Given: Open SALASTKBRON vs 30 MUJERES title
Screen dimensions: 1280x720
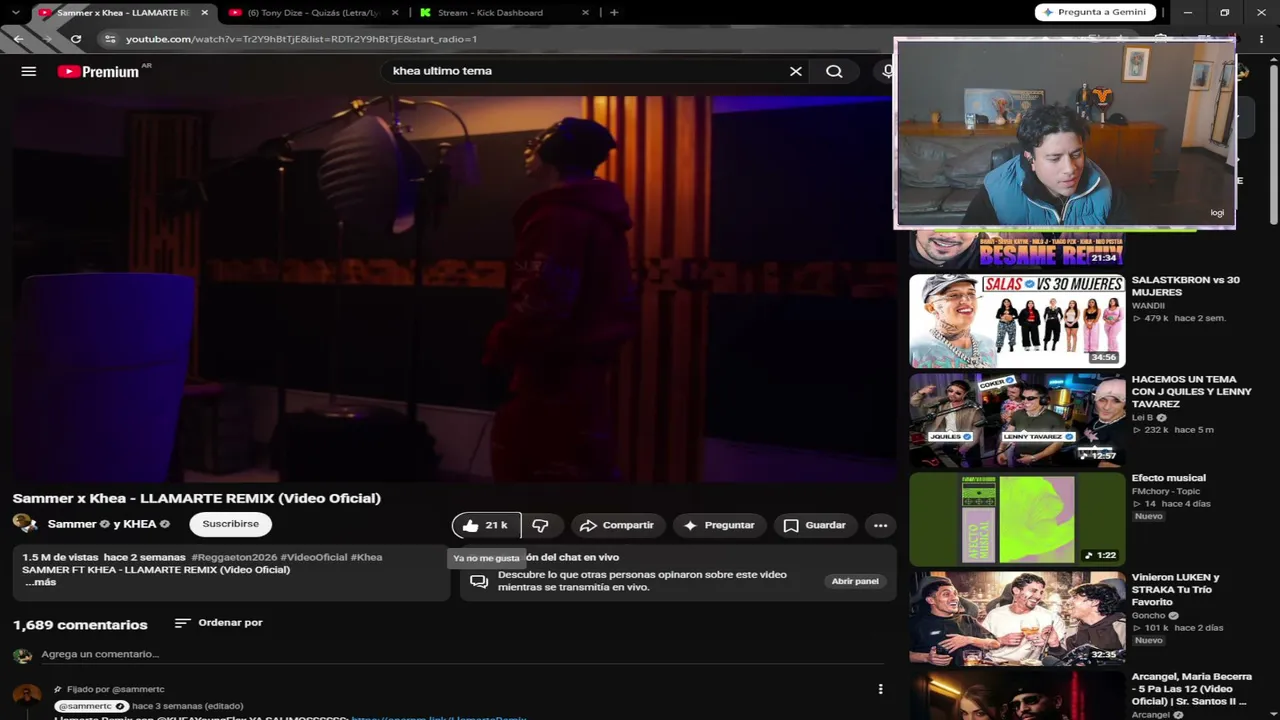Looking at the screenshot, I should [x=1185, y=286].
